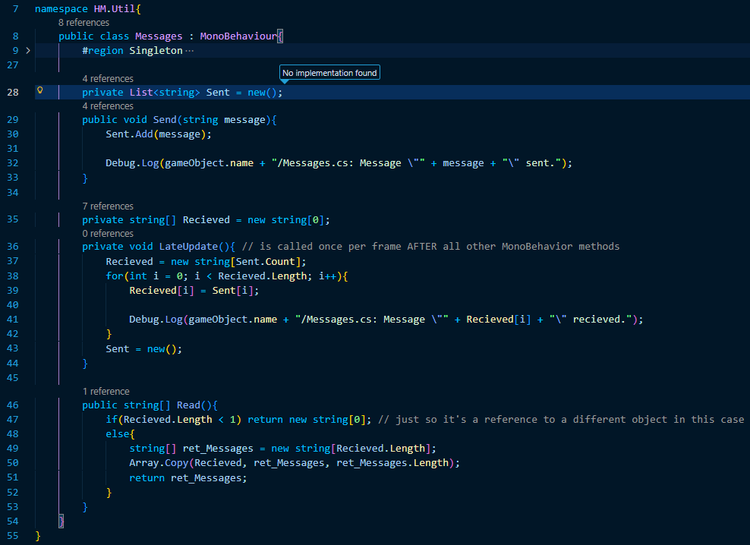Click the 'HM.Util' namespace name

click(x=114, y=9)
